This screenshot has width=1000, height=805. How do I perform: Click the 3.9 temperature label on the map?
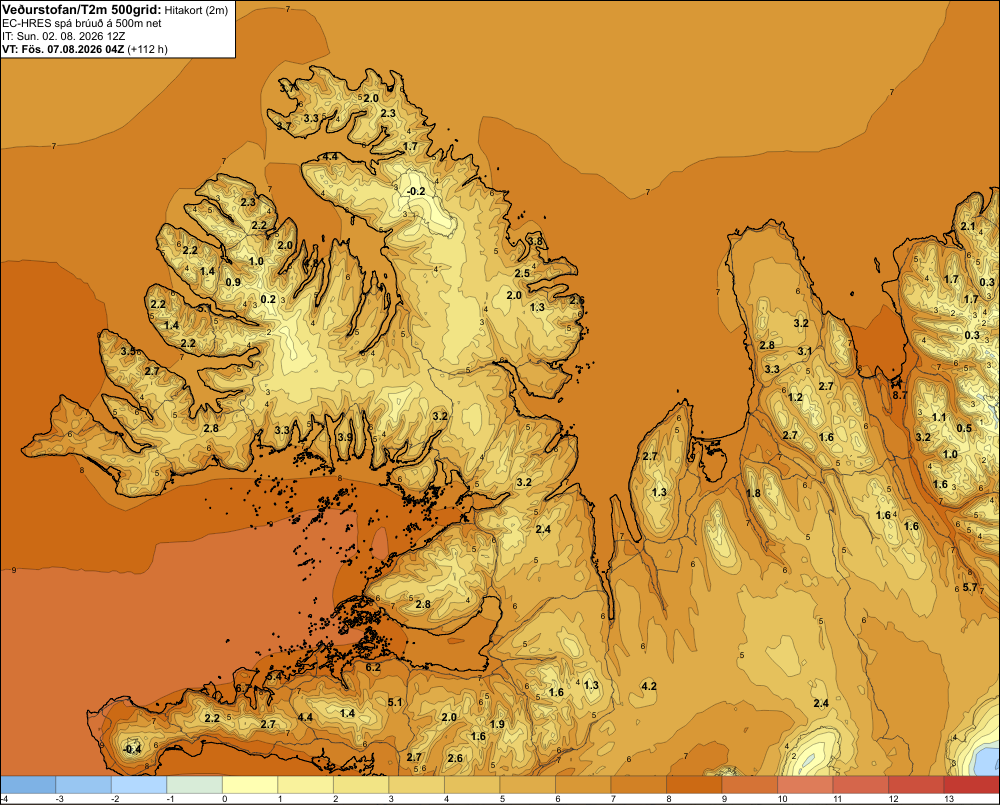345,437
